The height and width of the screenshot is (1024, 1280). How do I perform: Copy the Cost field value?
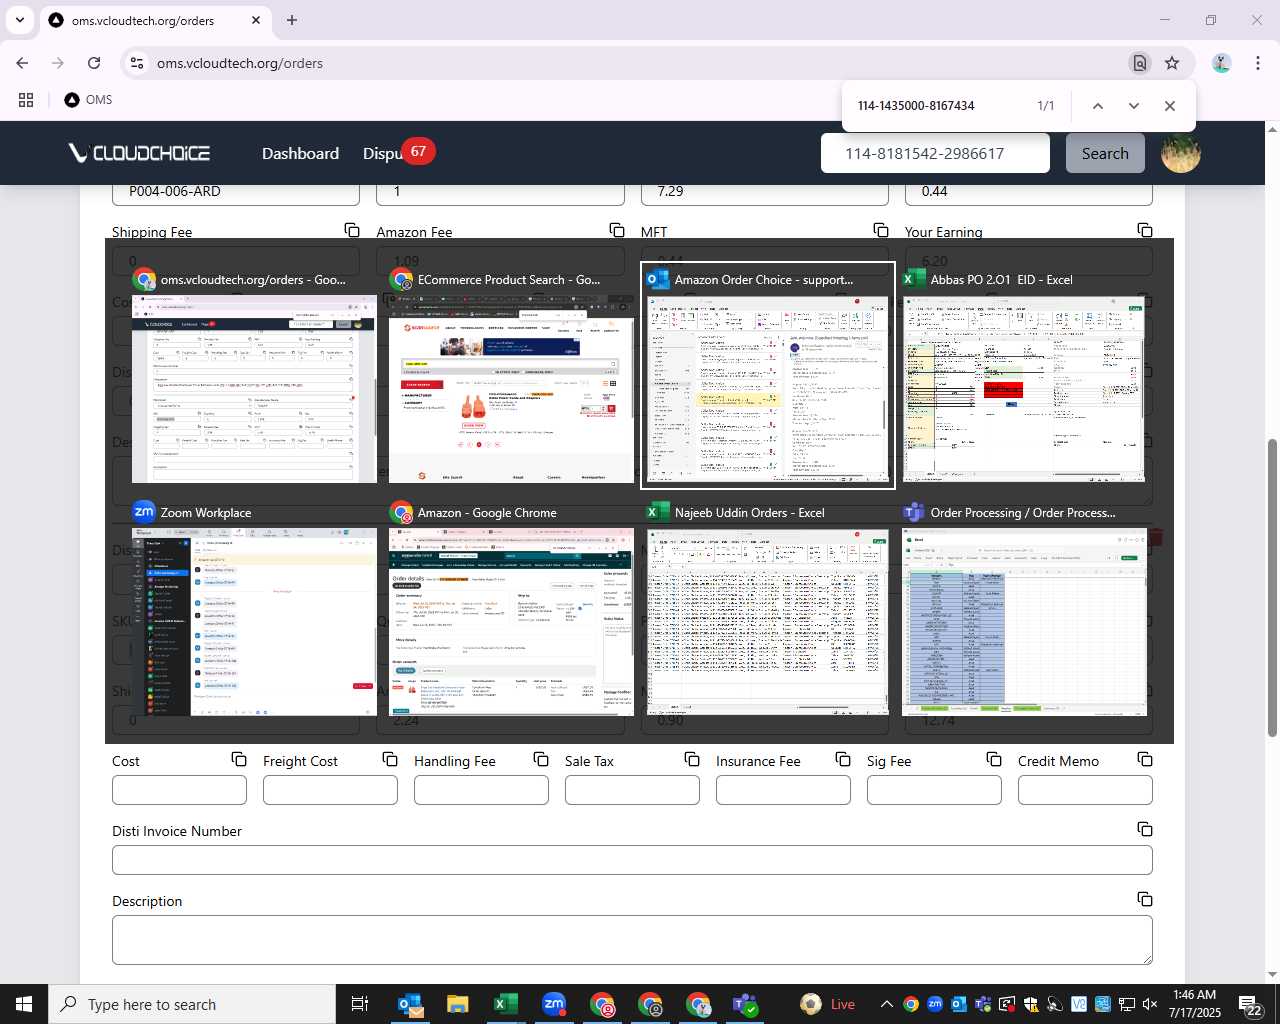pyautogui.click(x=239, y=760)
